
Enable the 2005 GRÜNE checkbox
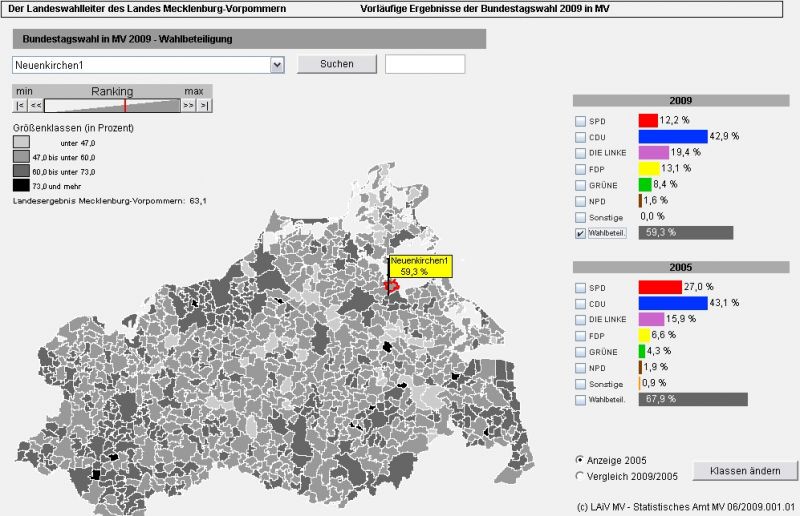click(580, 352)
